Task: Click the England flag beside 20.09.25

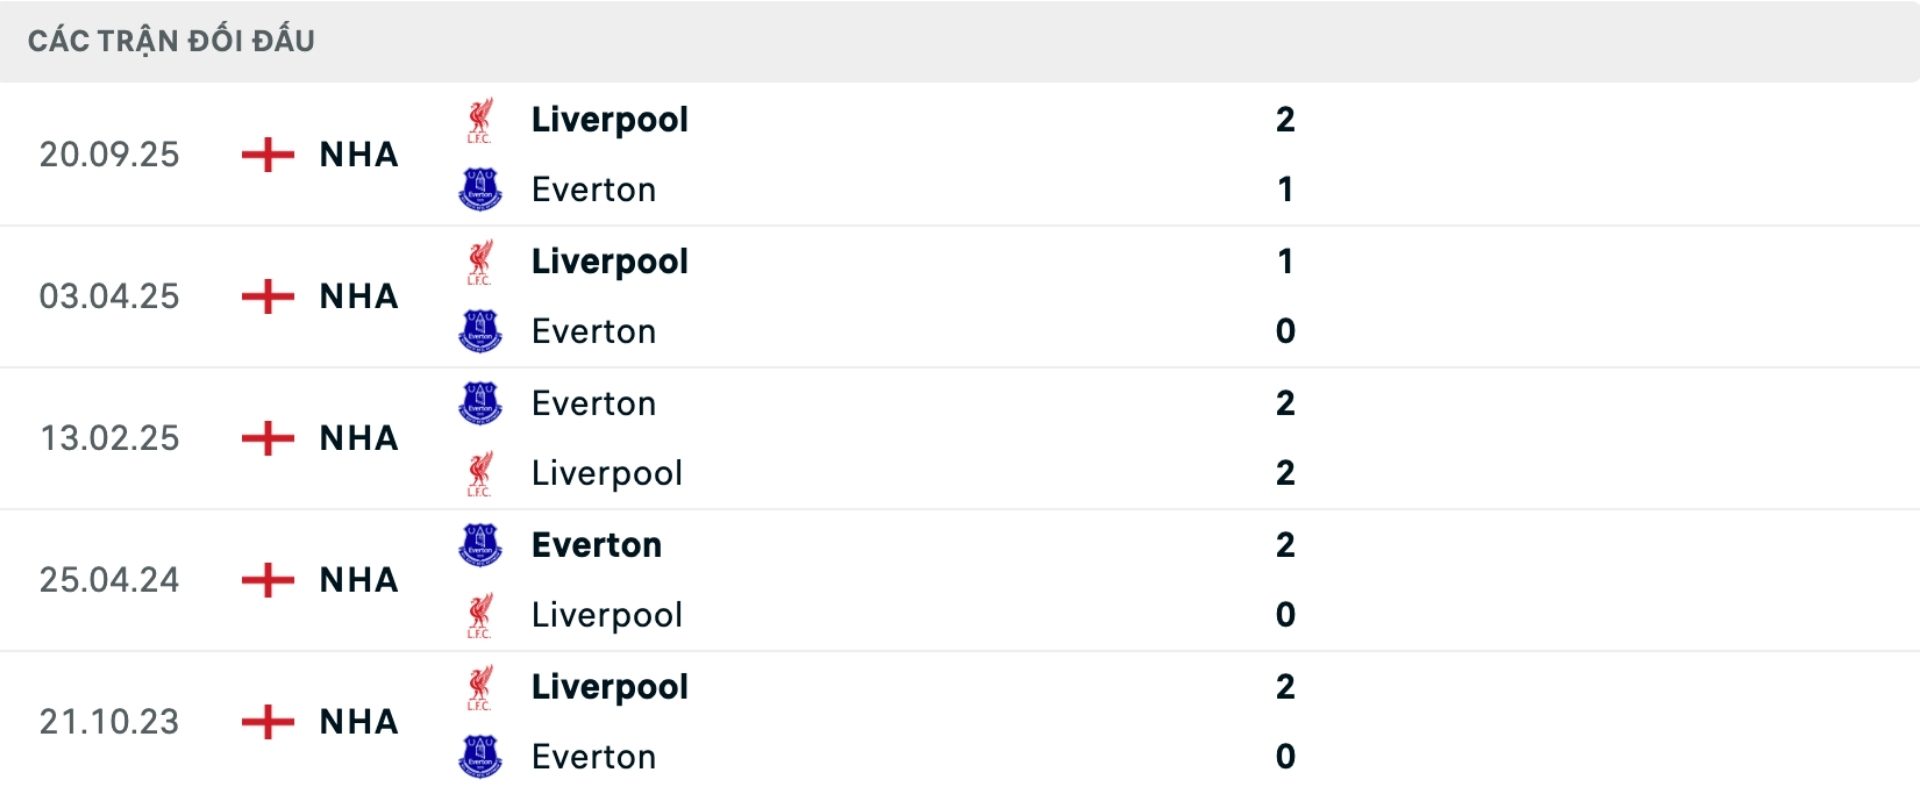Action: tap(268, 154)
